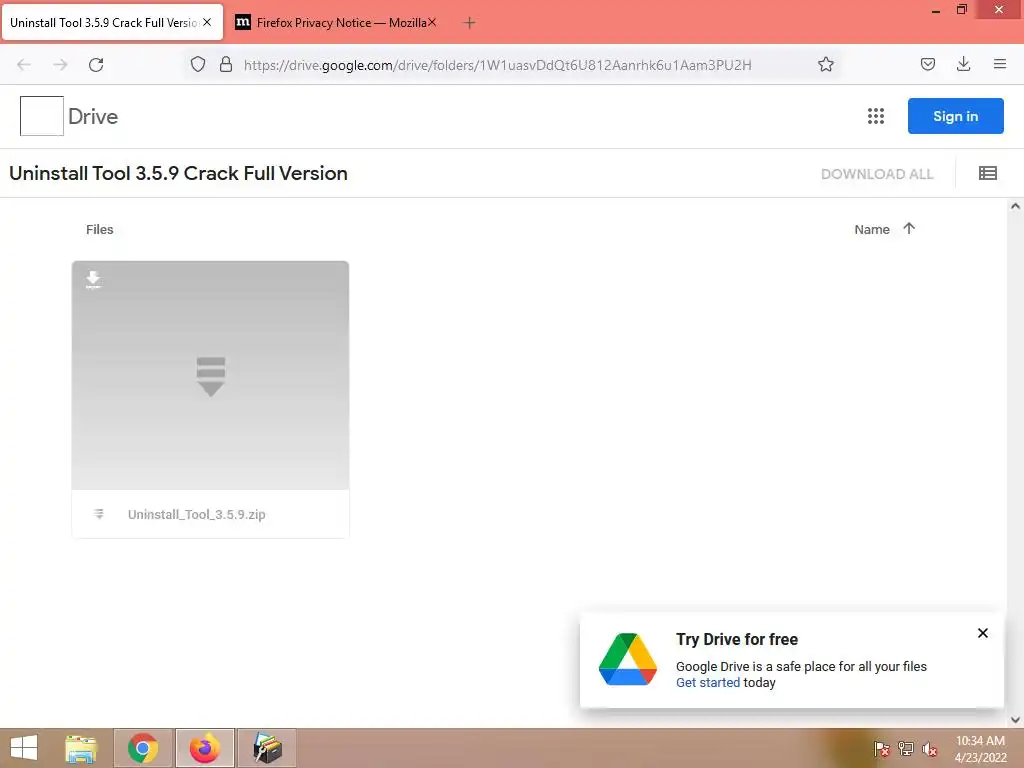Image resolution: width=1024 pixels, height=768 pixels.
Task: Click the Files section heading
Action: [100, 229]
